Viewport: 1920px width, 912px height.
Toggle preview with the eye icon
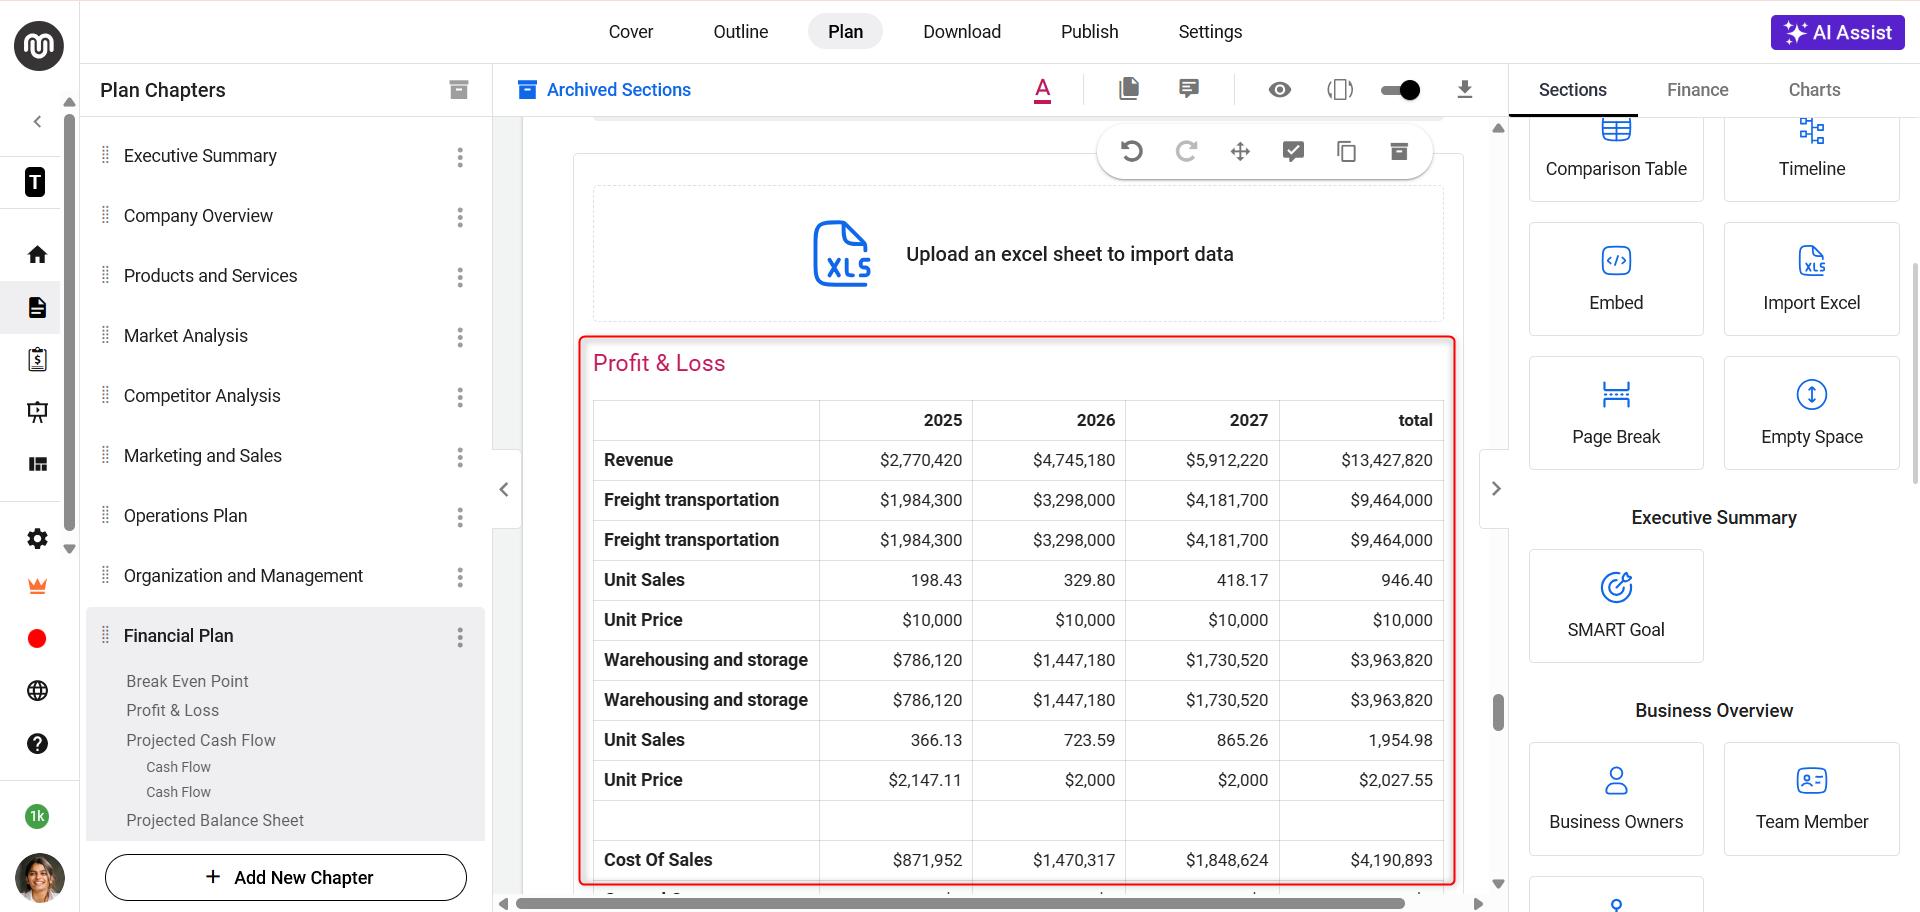click(x=1279, y=90)
